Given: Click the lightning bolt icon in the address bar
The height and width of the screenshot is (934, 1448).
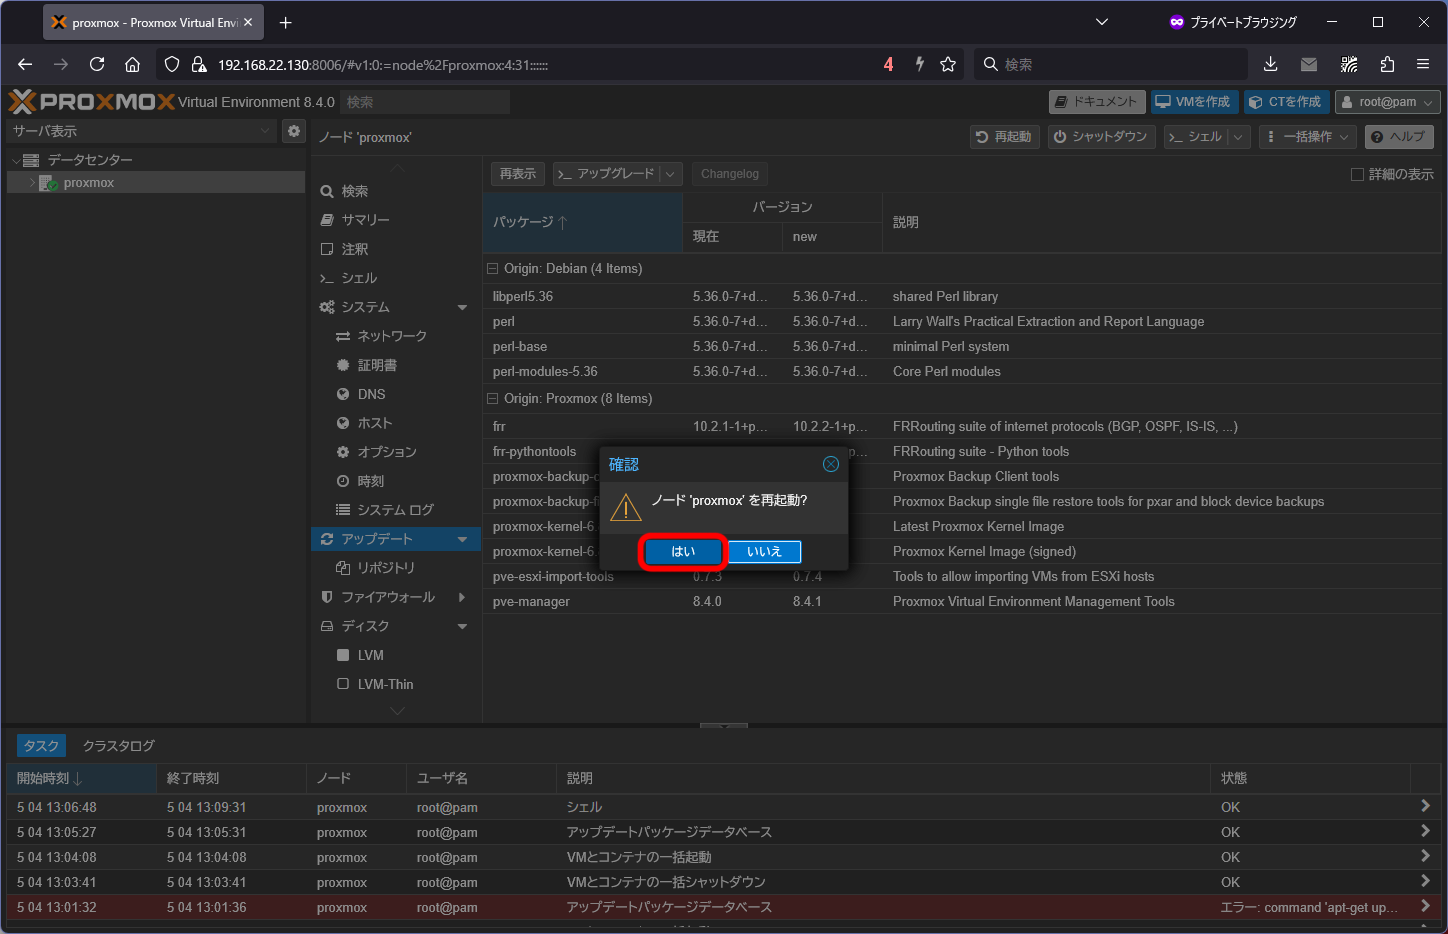Looking at the screenshot, I should click(x=919, y=64).
